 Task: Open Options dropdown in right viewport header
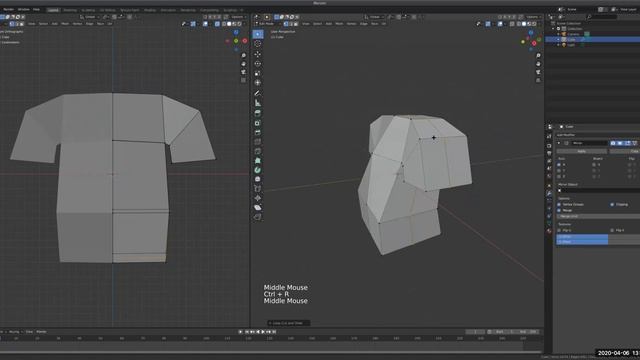(533, 17)
